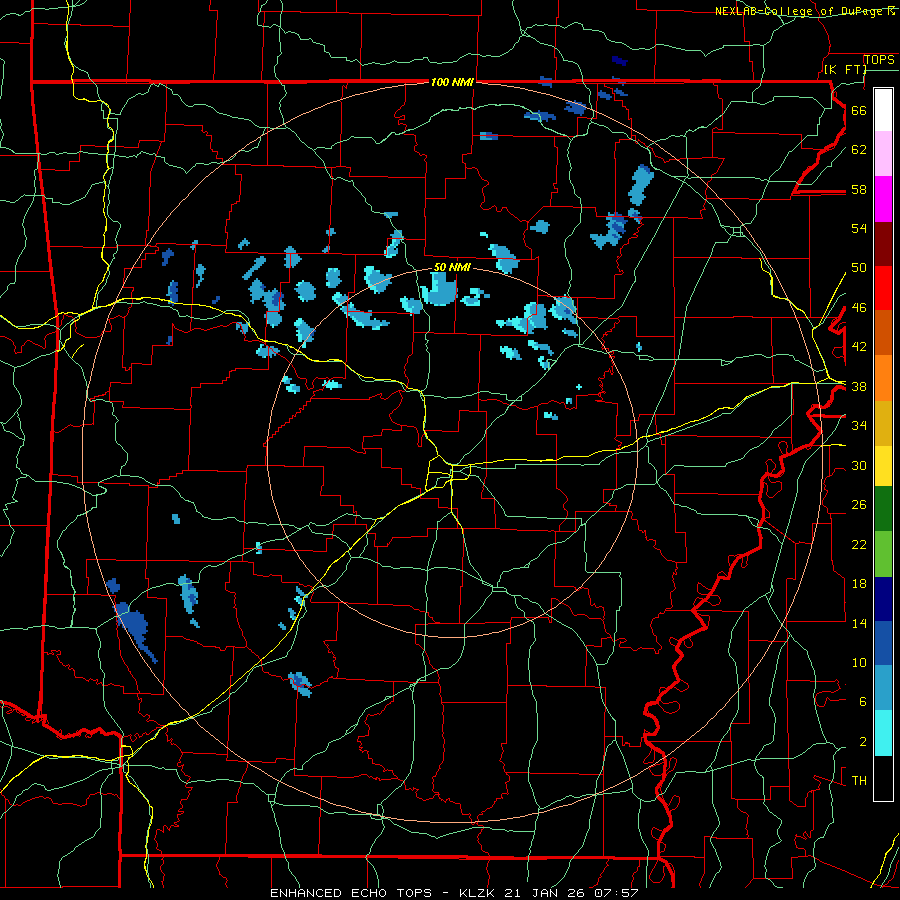
Task: Click the "6" legend value
Action: point(863,701)
